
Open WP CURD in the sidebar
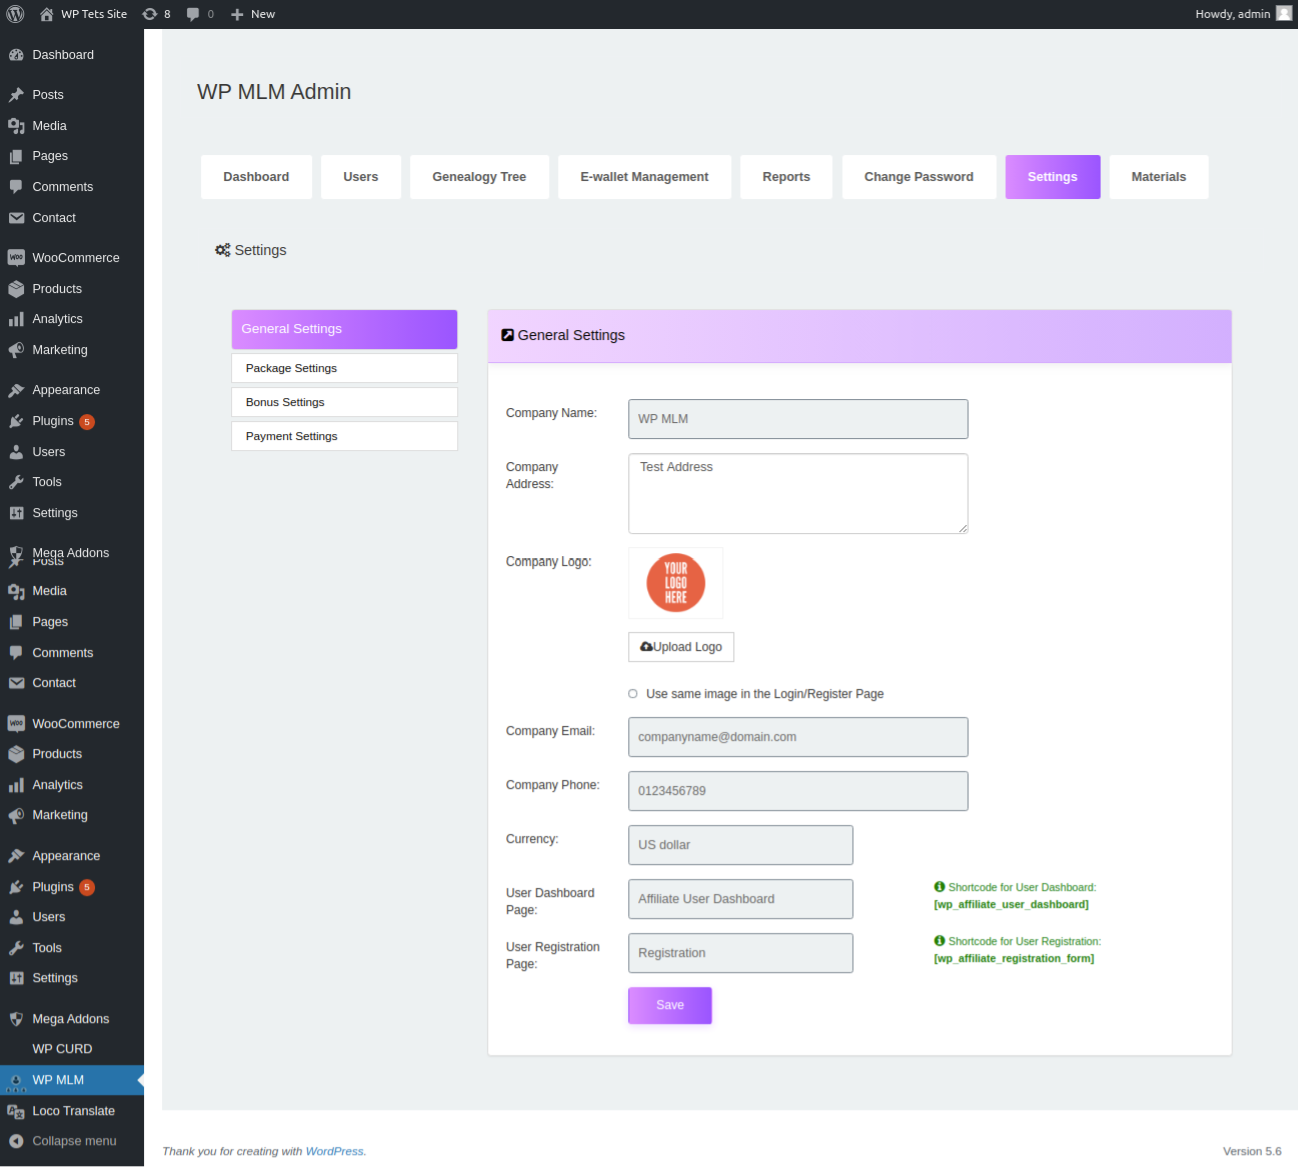click(x=62, y=1049)
